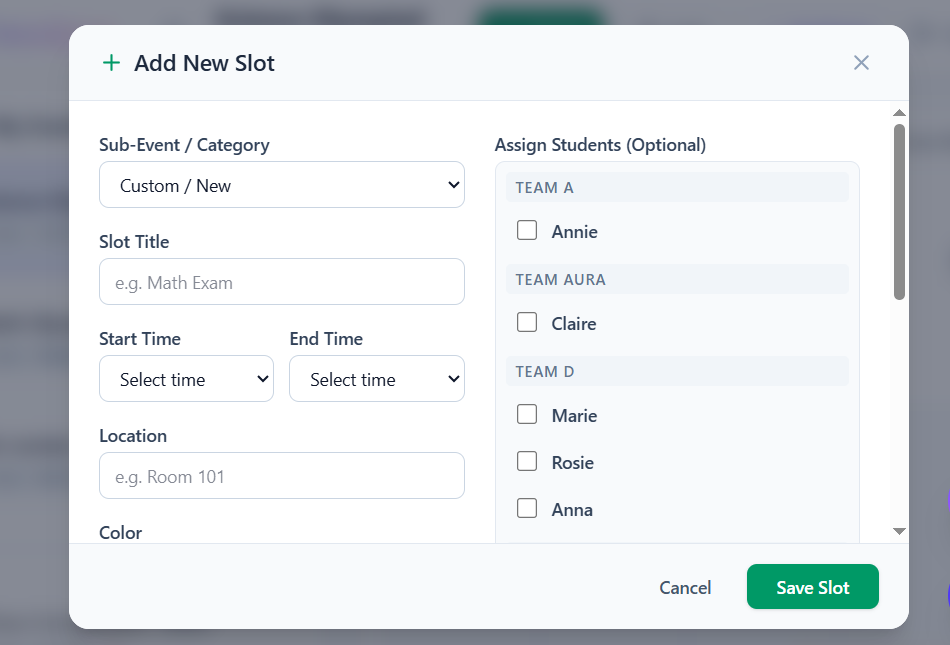
Task: Toggle the Anna checkbox
Action: click(527, 509)
